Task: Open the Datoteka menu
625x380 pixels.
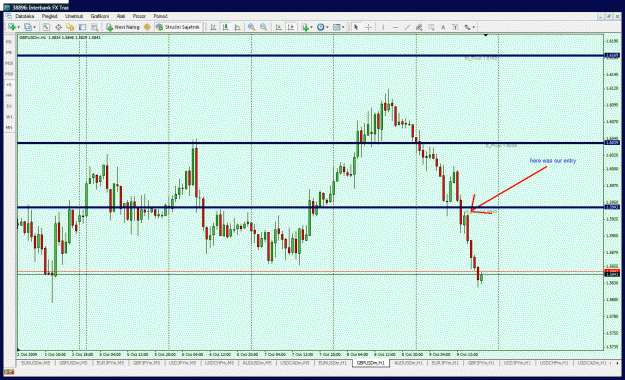Action: pos(24,16)
